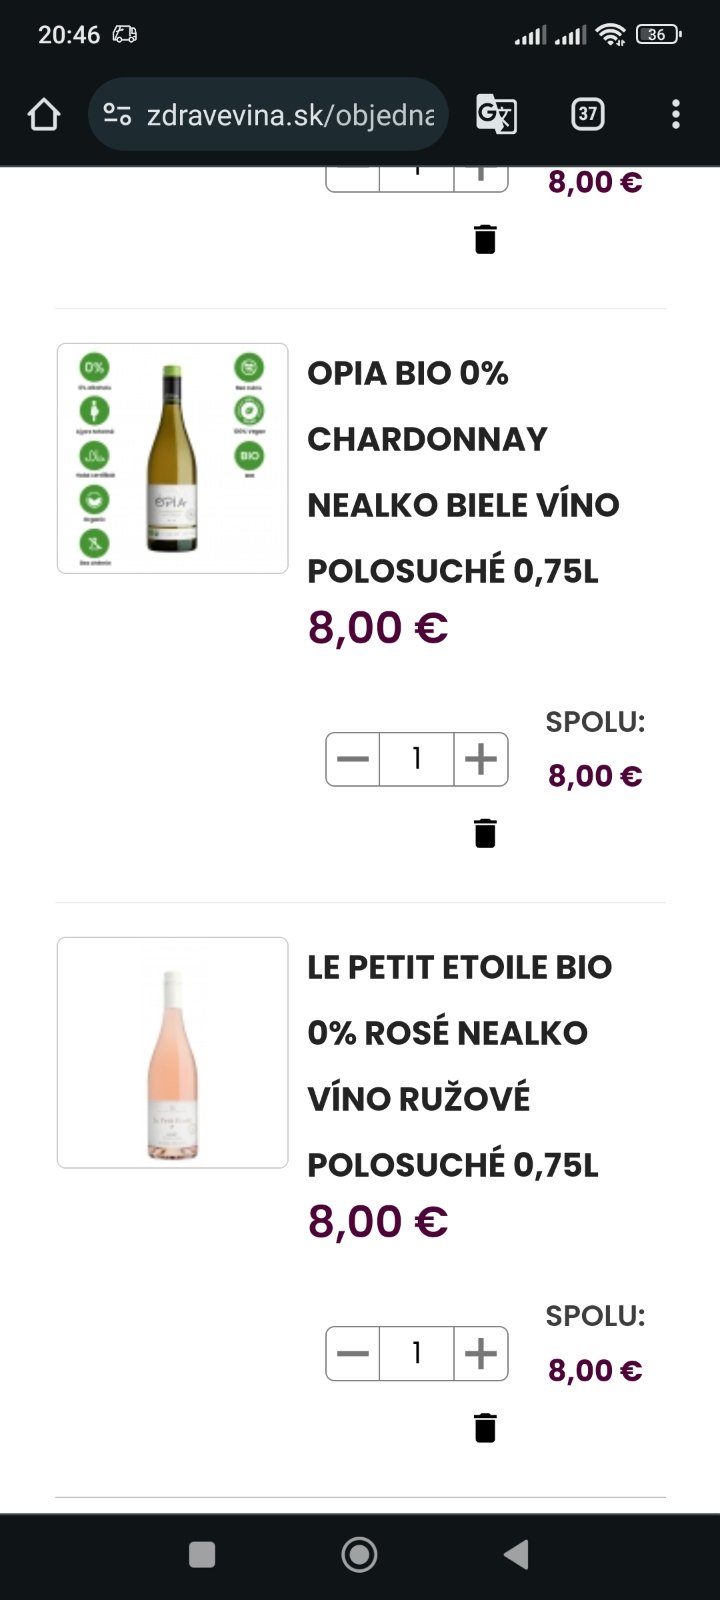Focus the Opia Chardonnay quantity field
The image size is (720, 1600).
pos(417,759)
